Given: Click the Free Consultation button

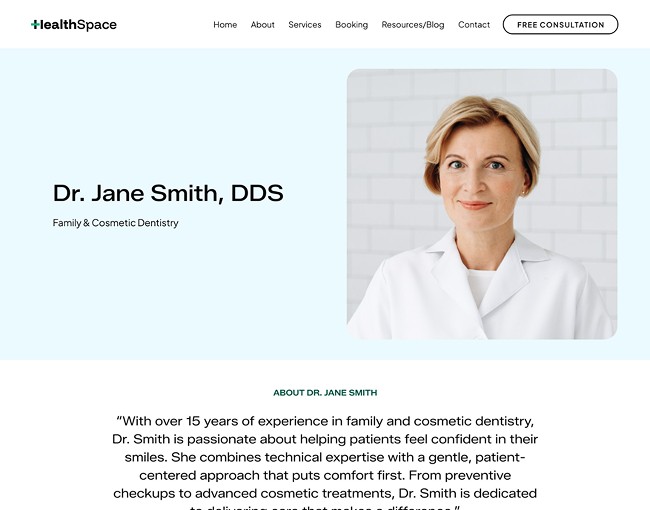Looking at the screenshot, I should click(560, 24).
